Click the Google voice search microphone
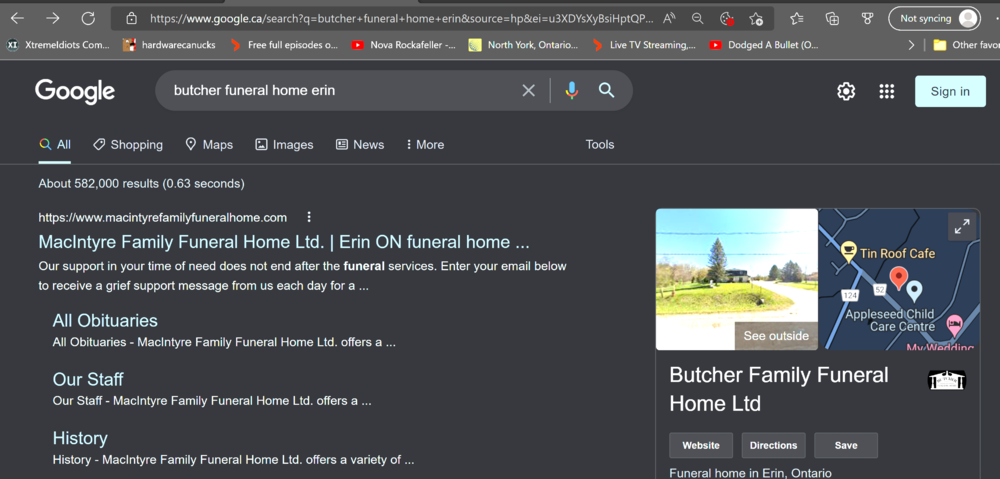The width and height of the screenshot is (1000, 479). 571,91
